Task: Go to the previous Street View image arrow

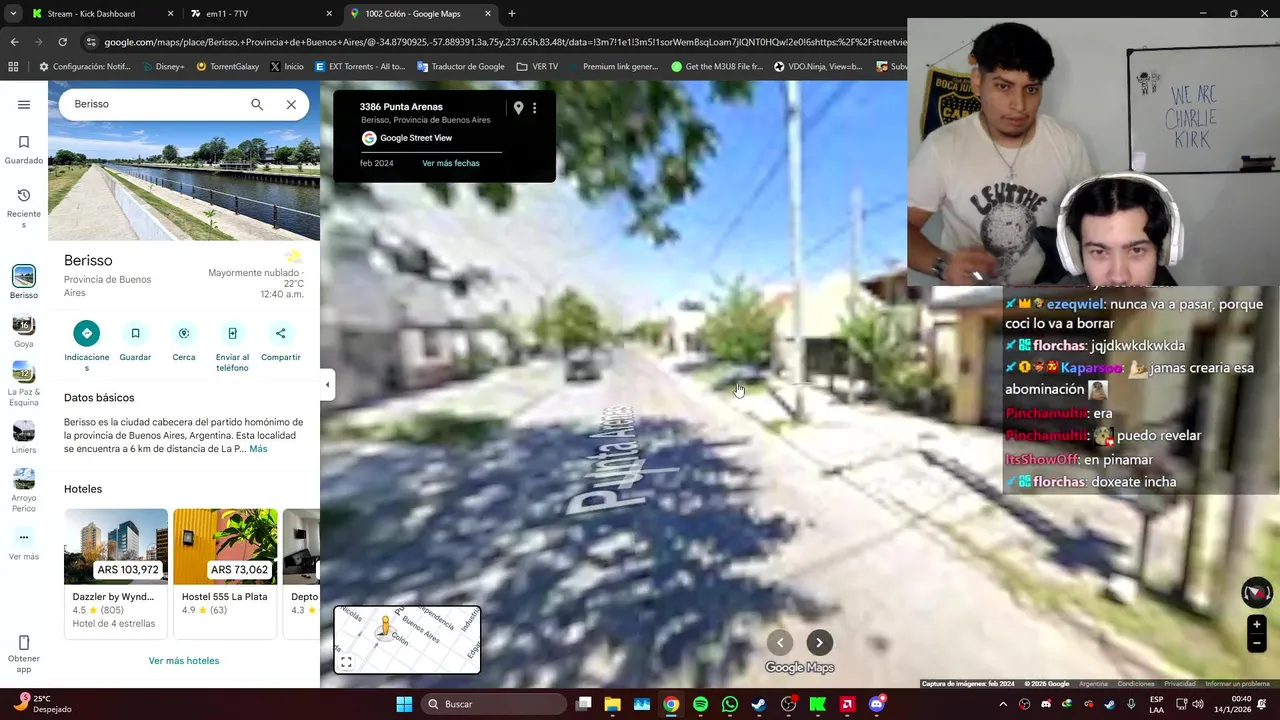Action: click(x=780, y=643)
